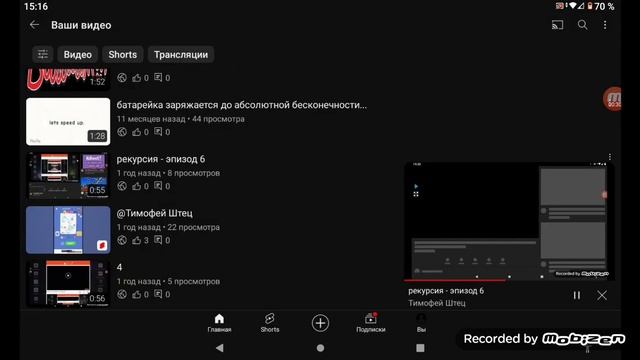Screen dimensions: 640x360
Task: Open miniplayer title рекурсия - эпизод 6
Action: 446,291
